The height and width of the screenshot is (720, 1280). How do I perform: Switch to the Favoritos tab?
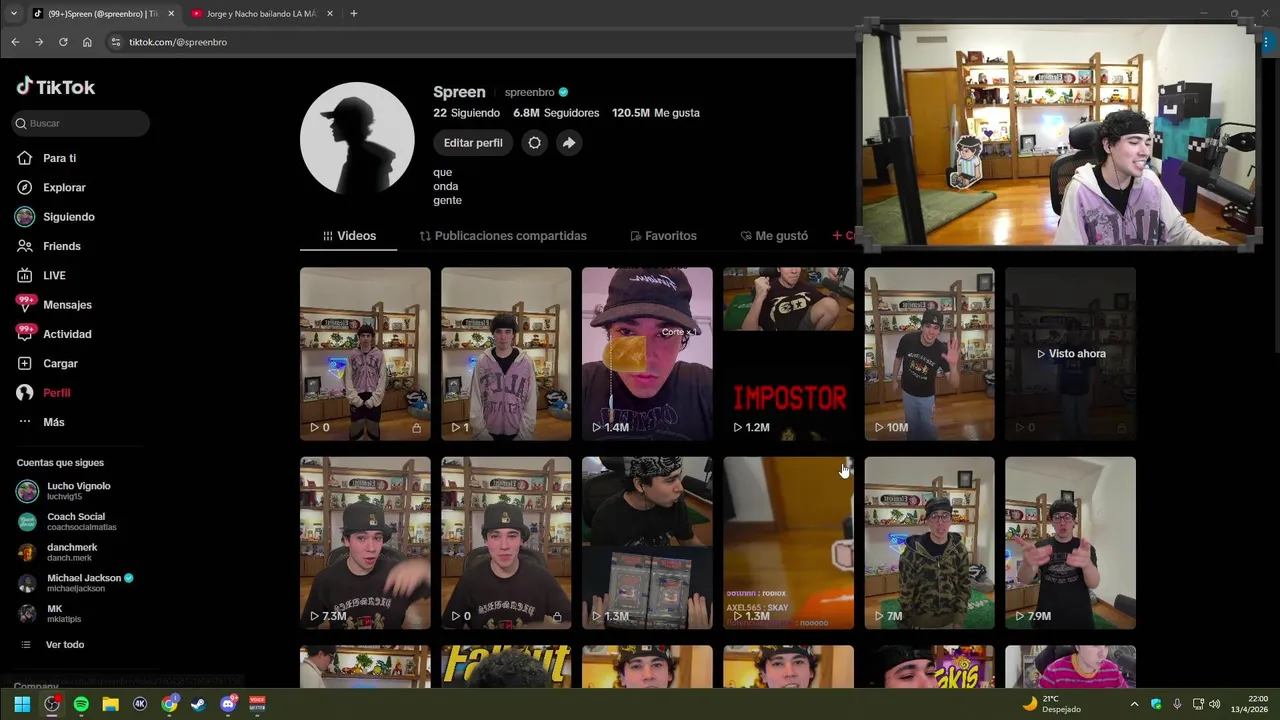coord(663,236)
